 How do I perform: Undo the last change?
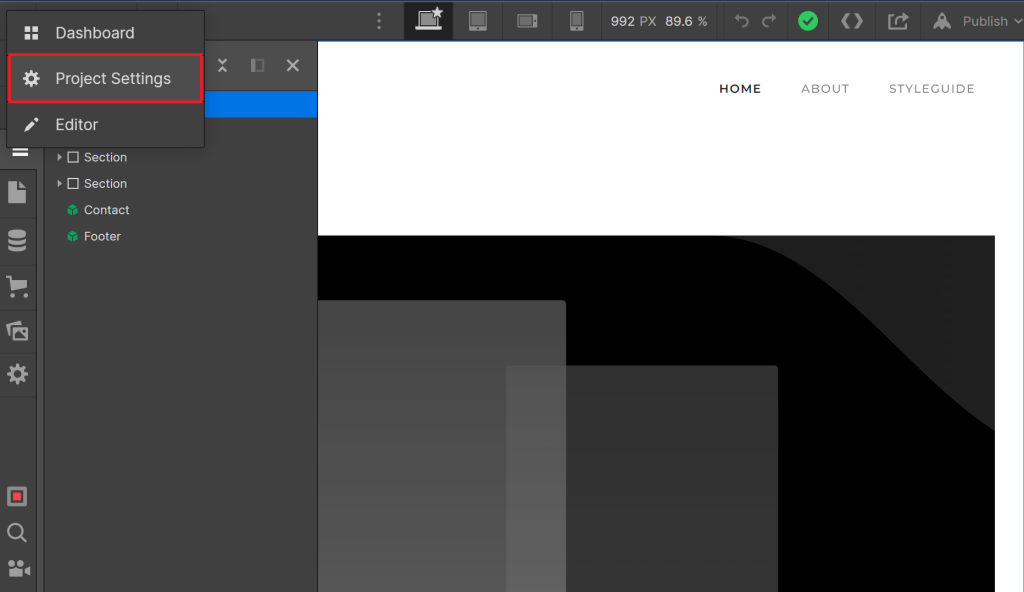click(x=741, y=21)
